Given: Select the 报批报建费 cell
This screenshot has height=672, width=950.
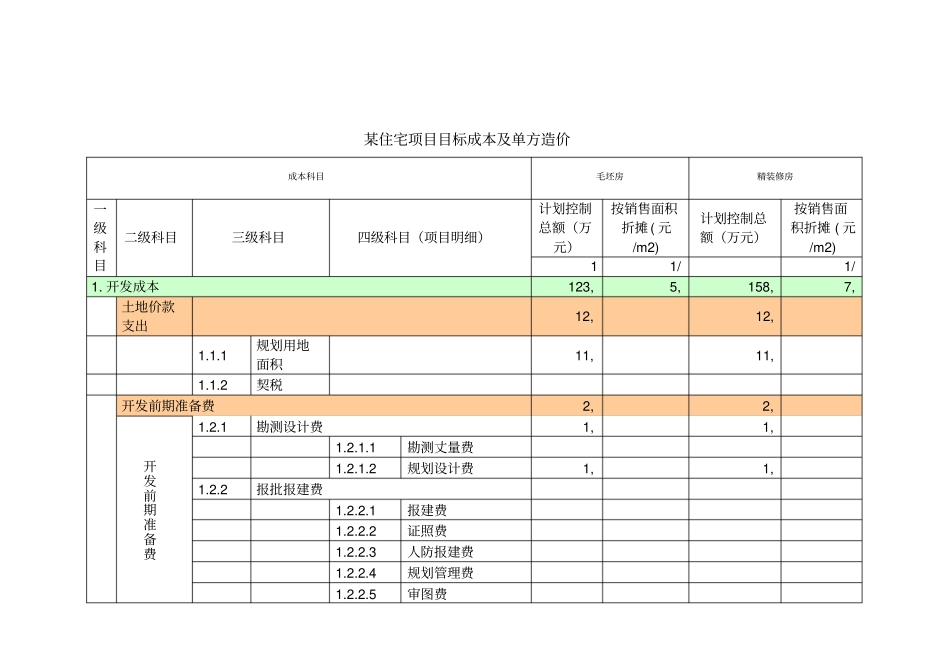Looking at the screenshot, I should tap(391, 489).
